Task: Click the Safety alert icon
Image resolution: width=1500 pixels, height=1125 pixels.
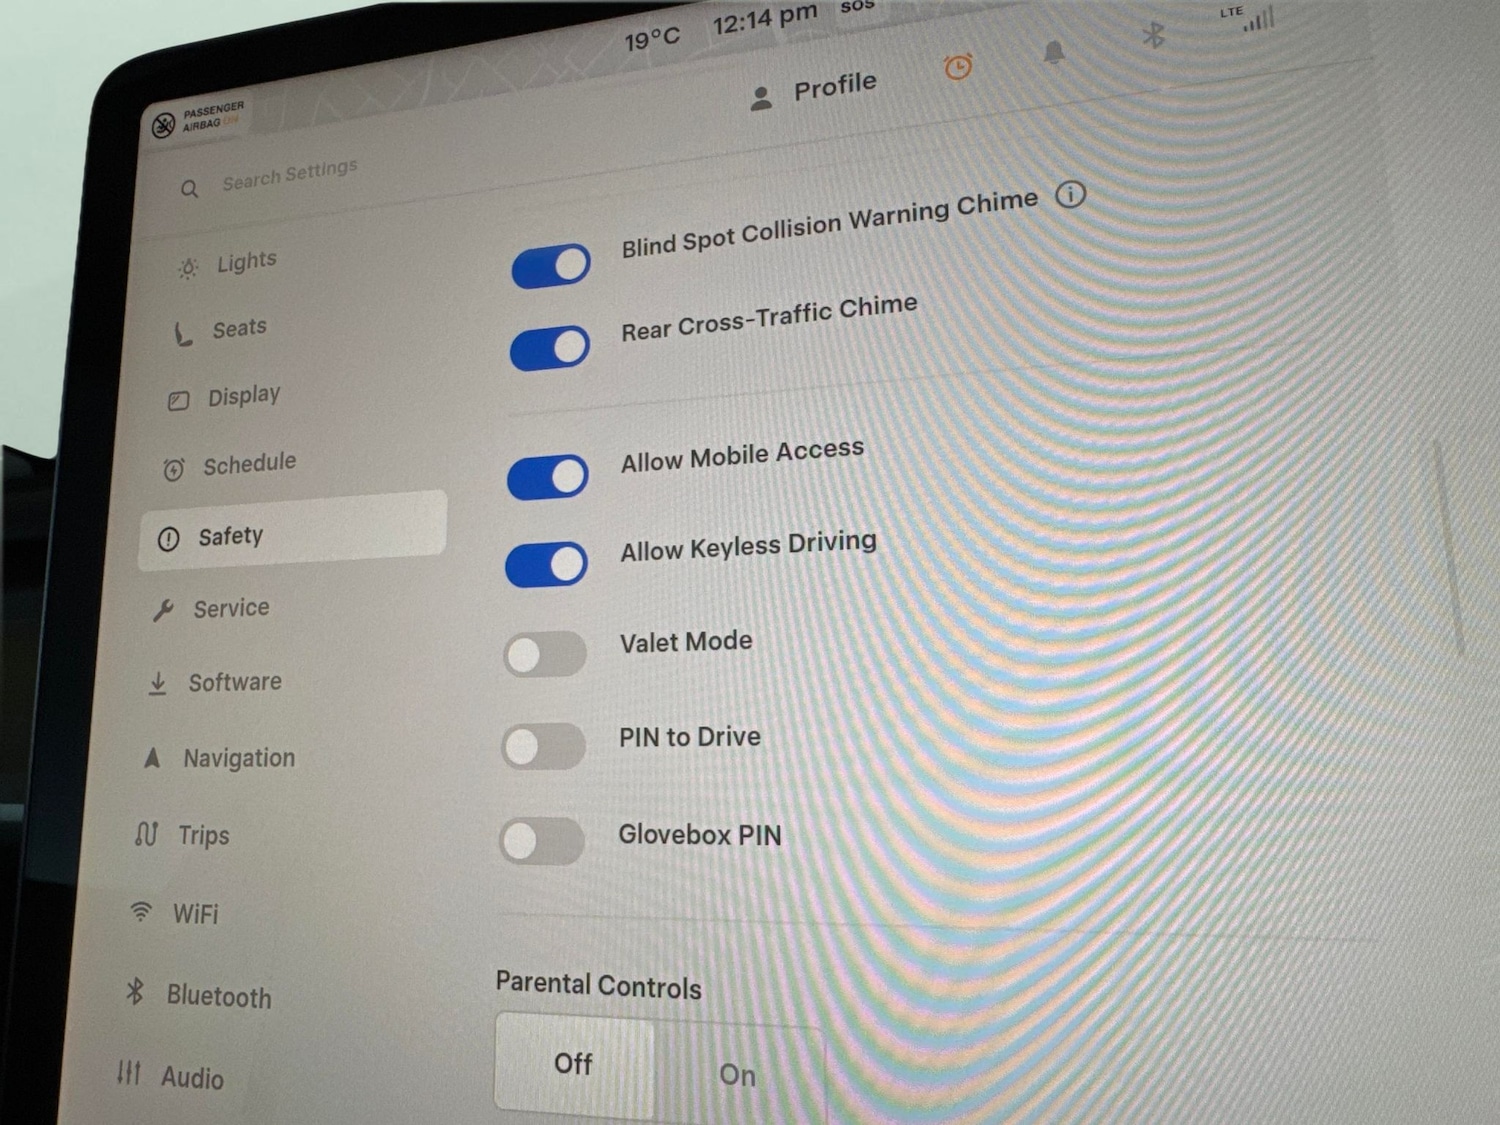Action: click(168, 540)
